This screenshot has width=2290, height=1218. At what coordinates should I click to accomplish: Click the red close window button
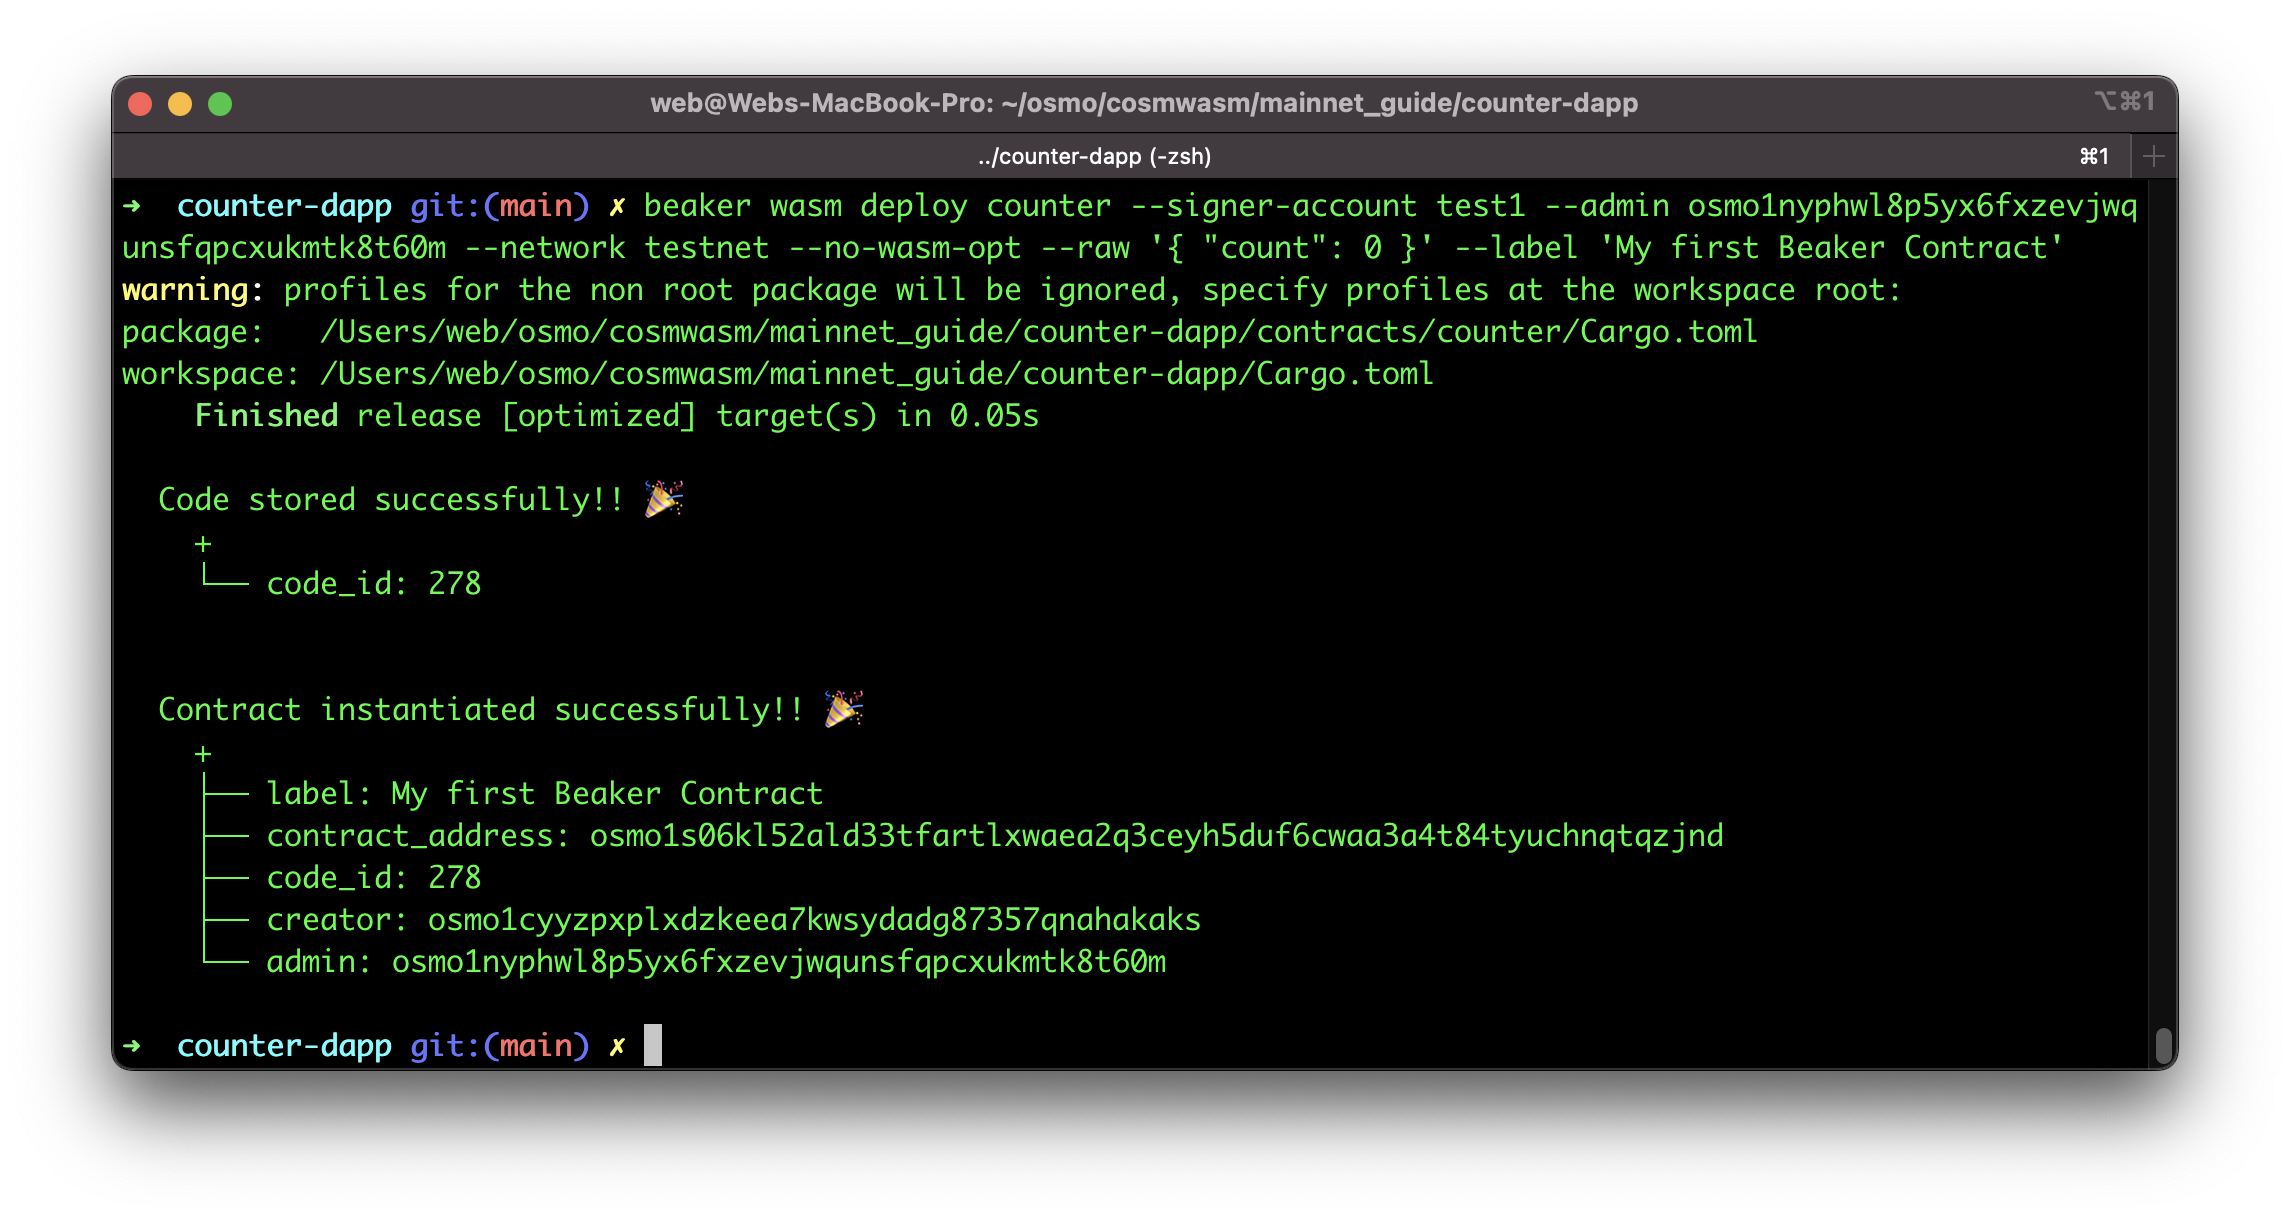(x=141, y=104)
